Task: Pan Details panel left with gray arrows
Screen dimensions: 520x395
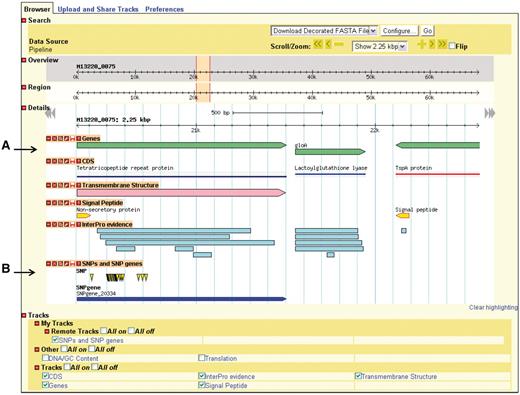Action: (50, 114)
